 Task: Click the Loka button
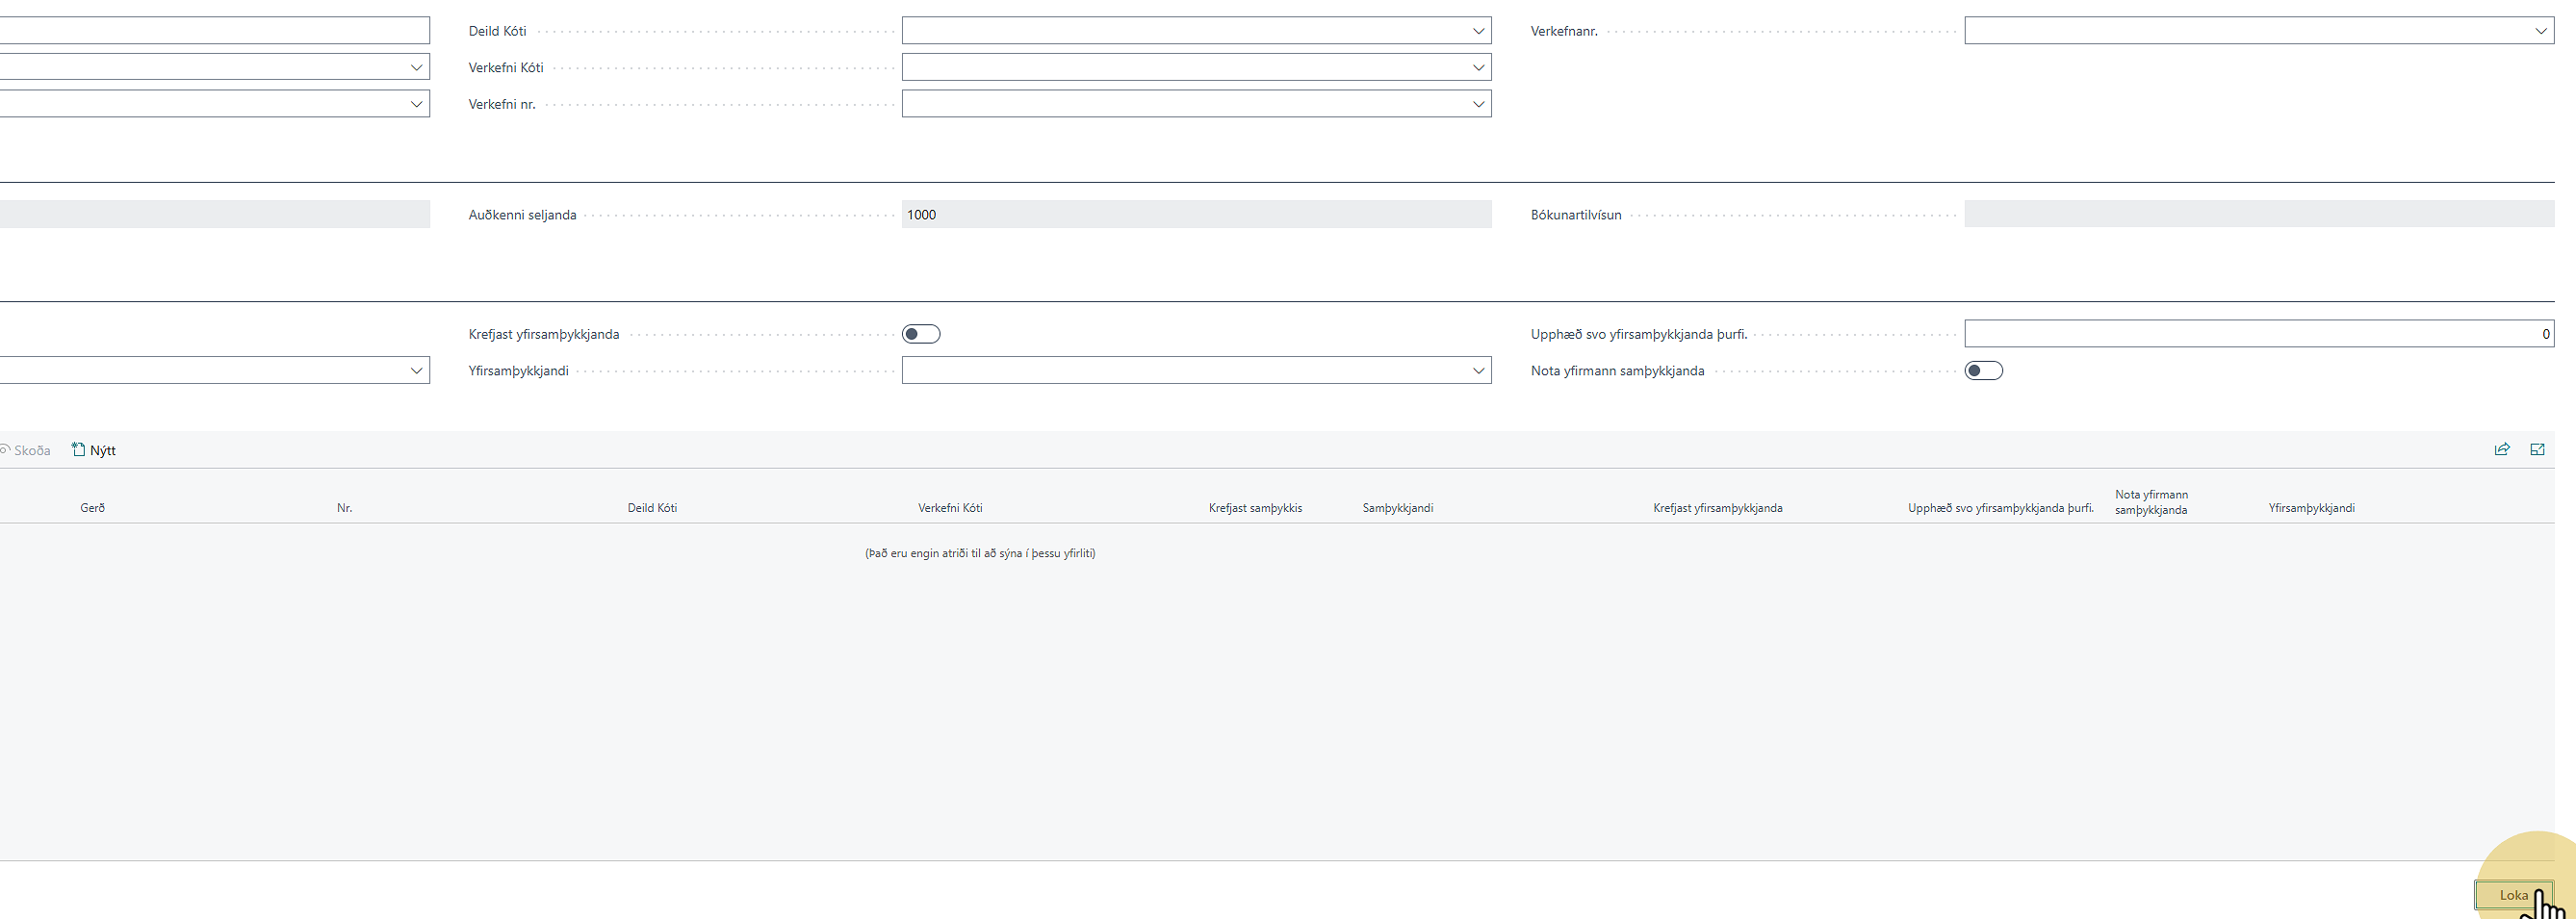(x=2513, y=895)
